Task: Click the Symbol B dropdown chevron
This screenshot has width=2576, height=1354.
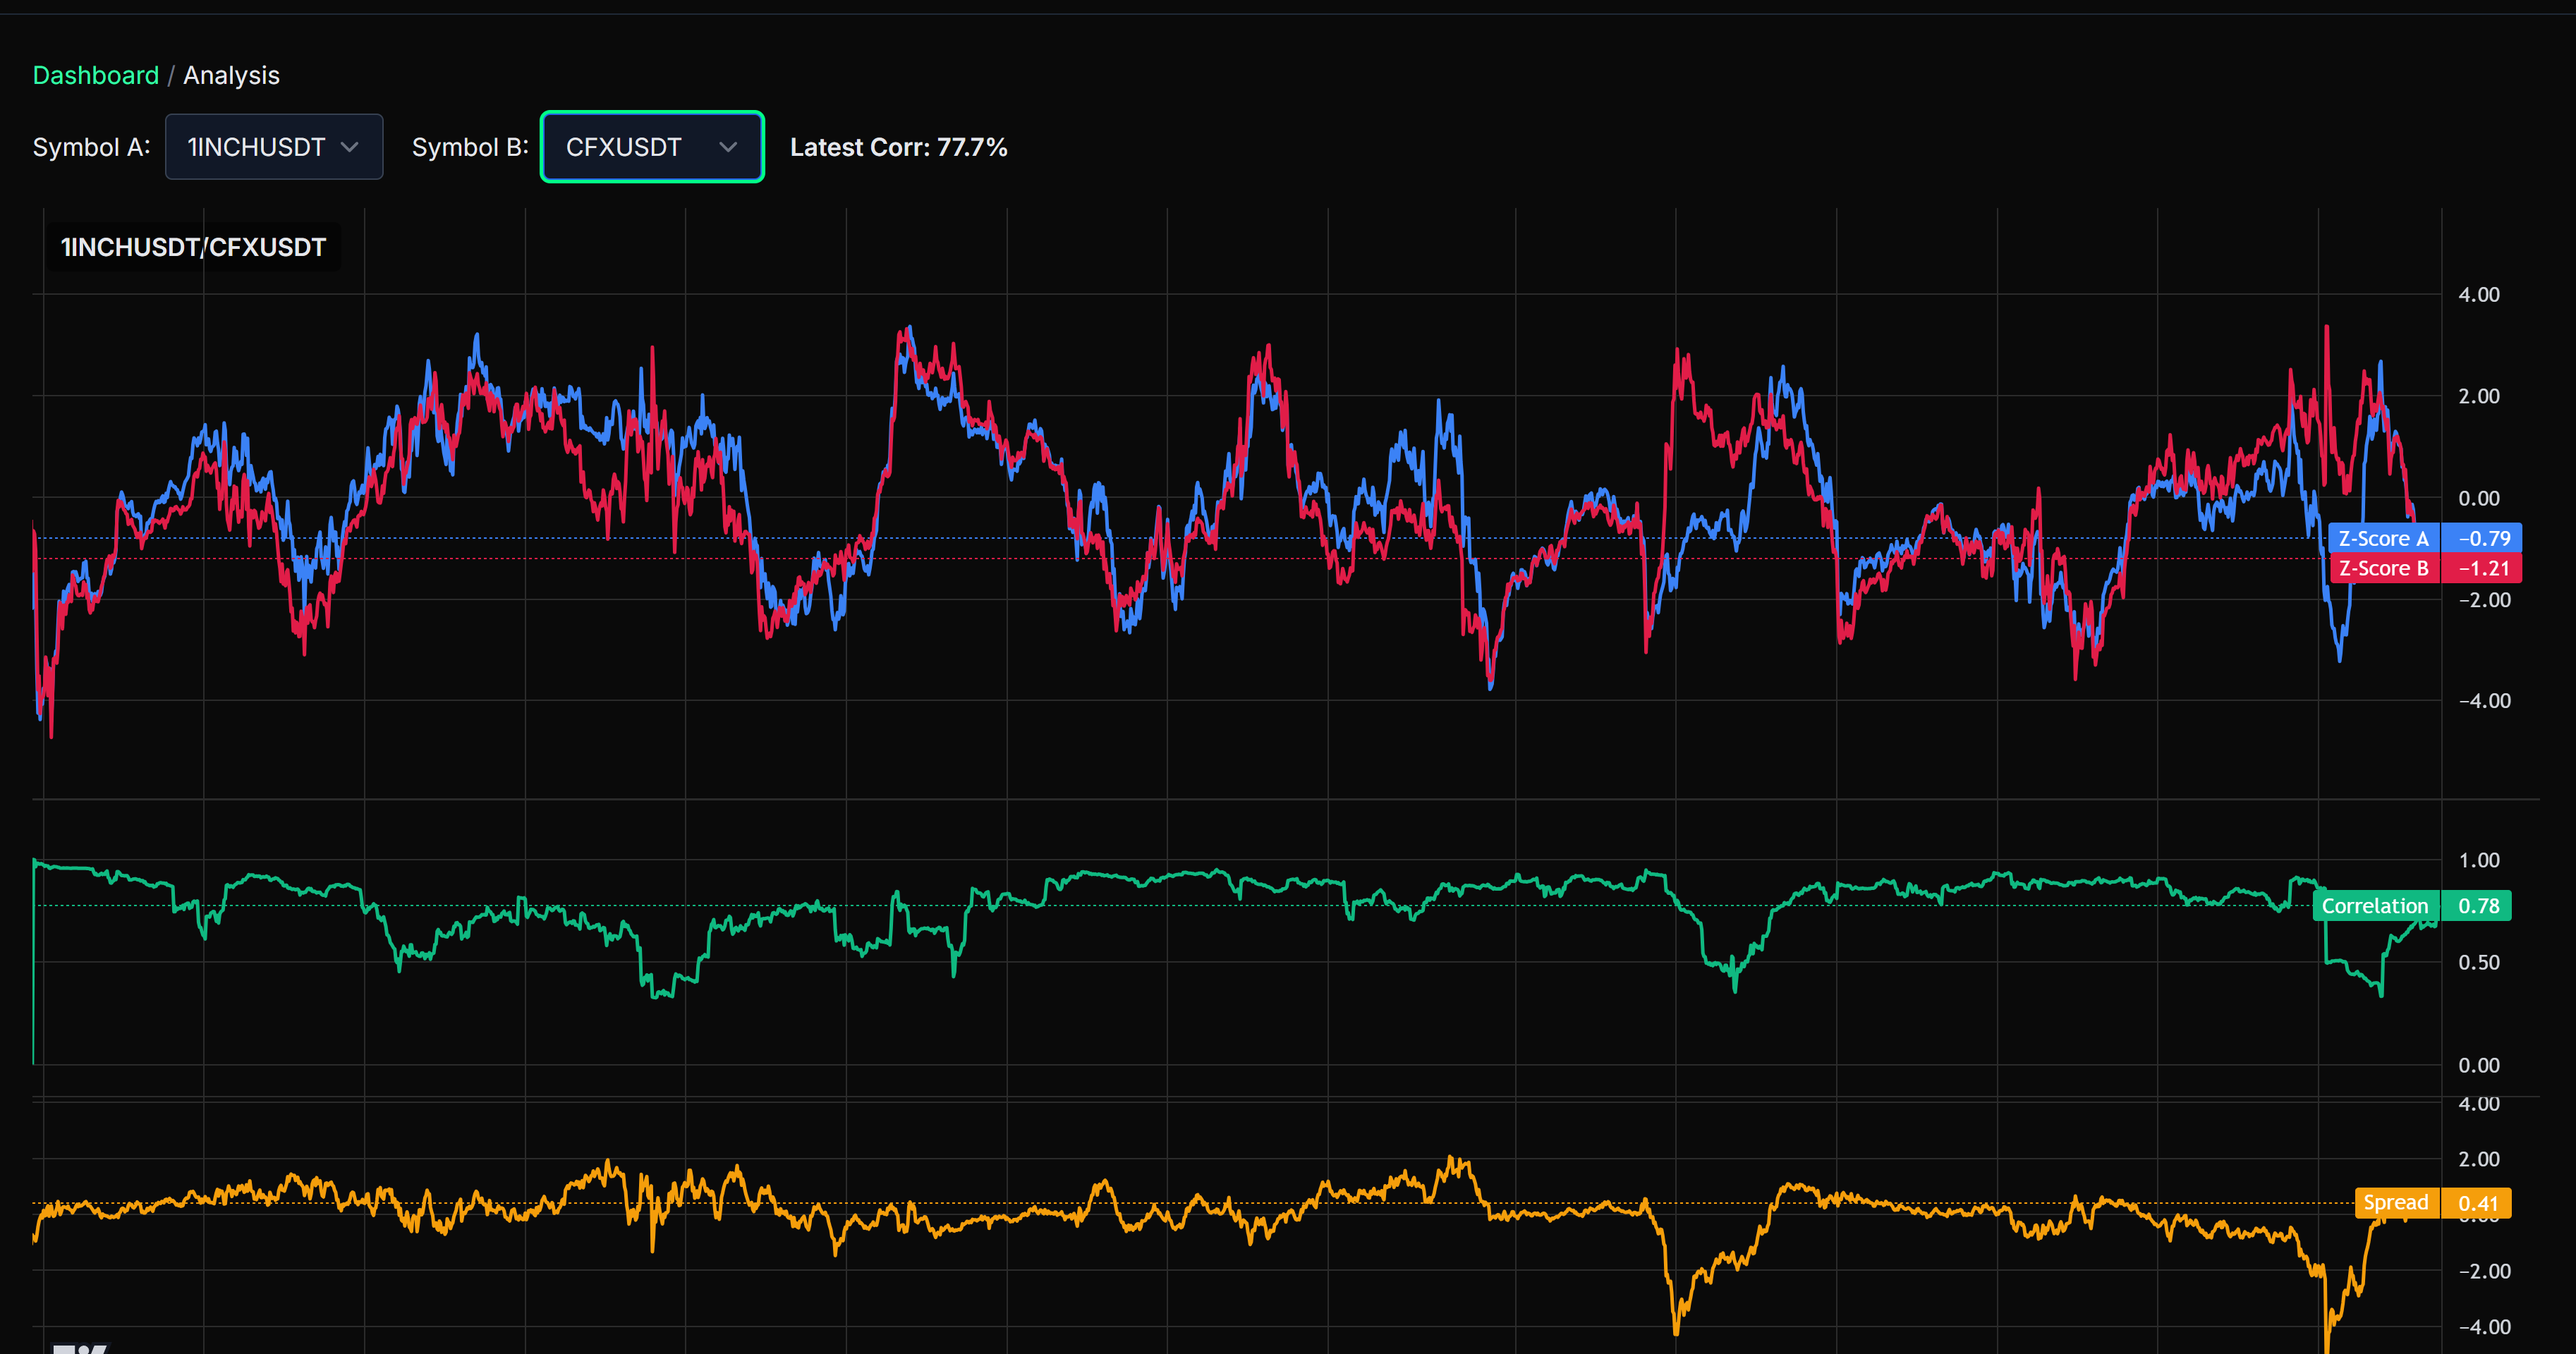Action: tap(728, 147)
